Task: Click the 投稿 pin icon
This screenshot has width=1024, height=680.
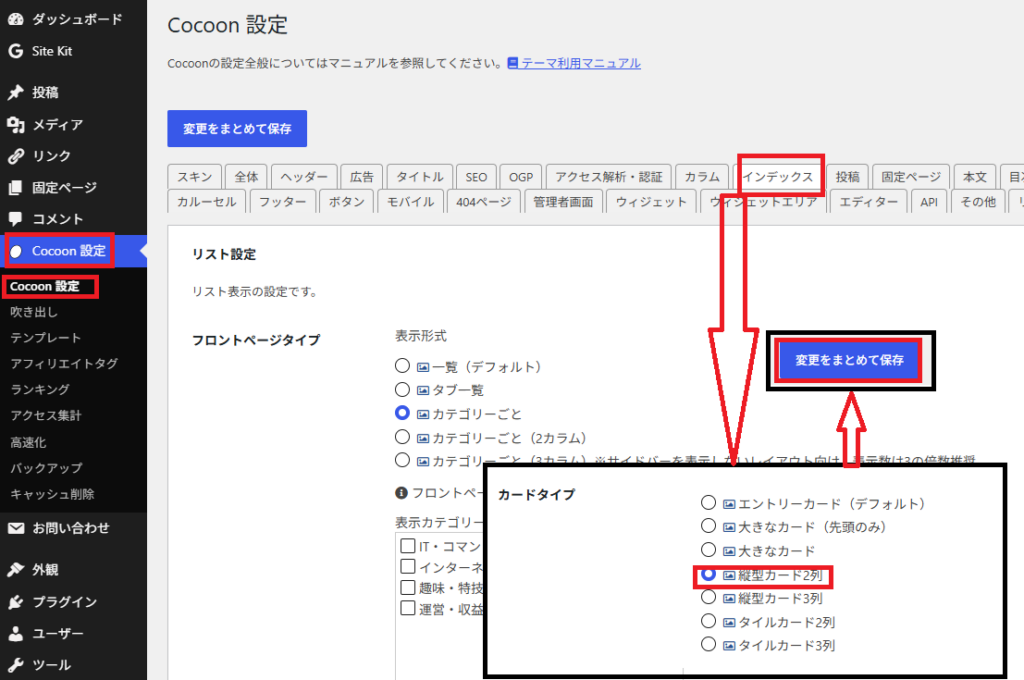Action: pyautogui.click(x=16, y=93)
